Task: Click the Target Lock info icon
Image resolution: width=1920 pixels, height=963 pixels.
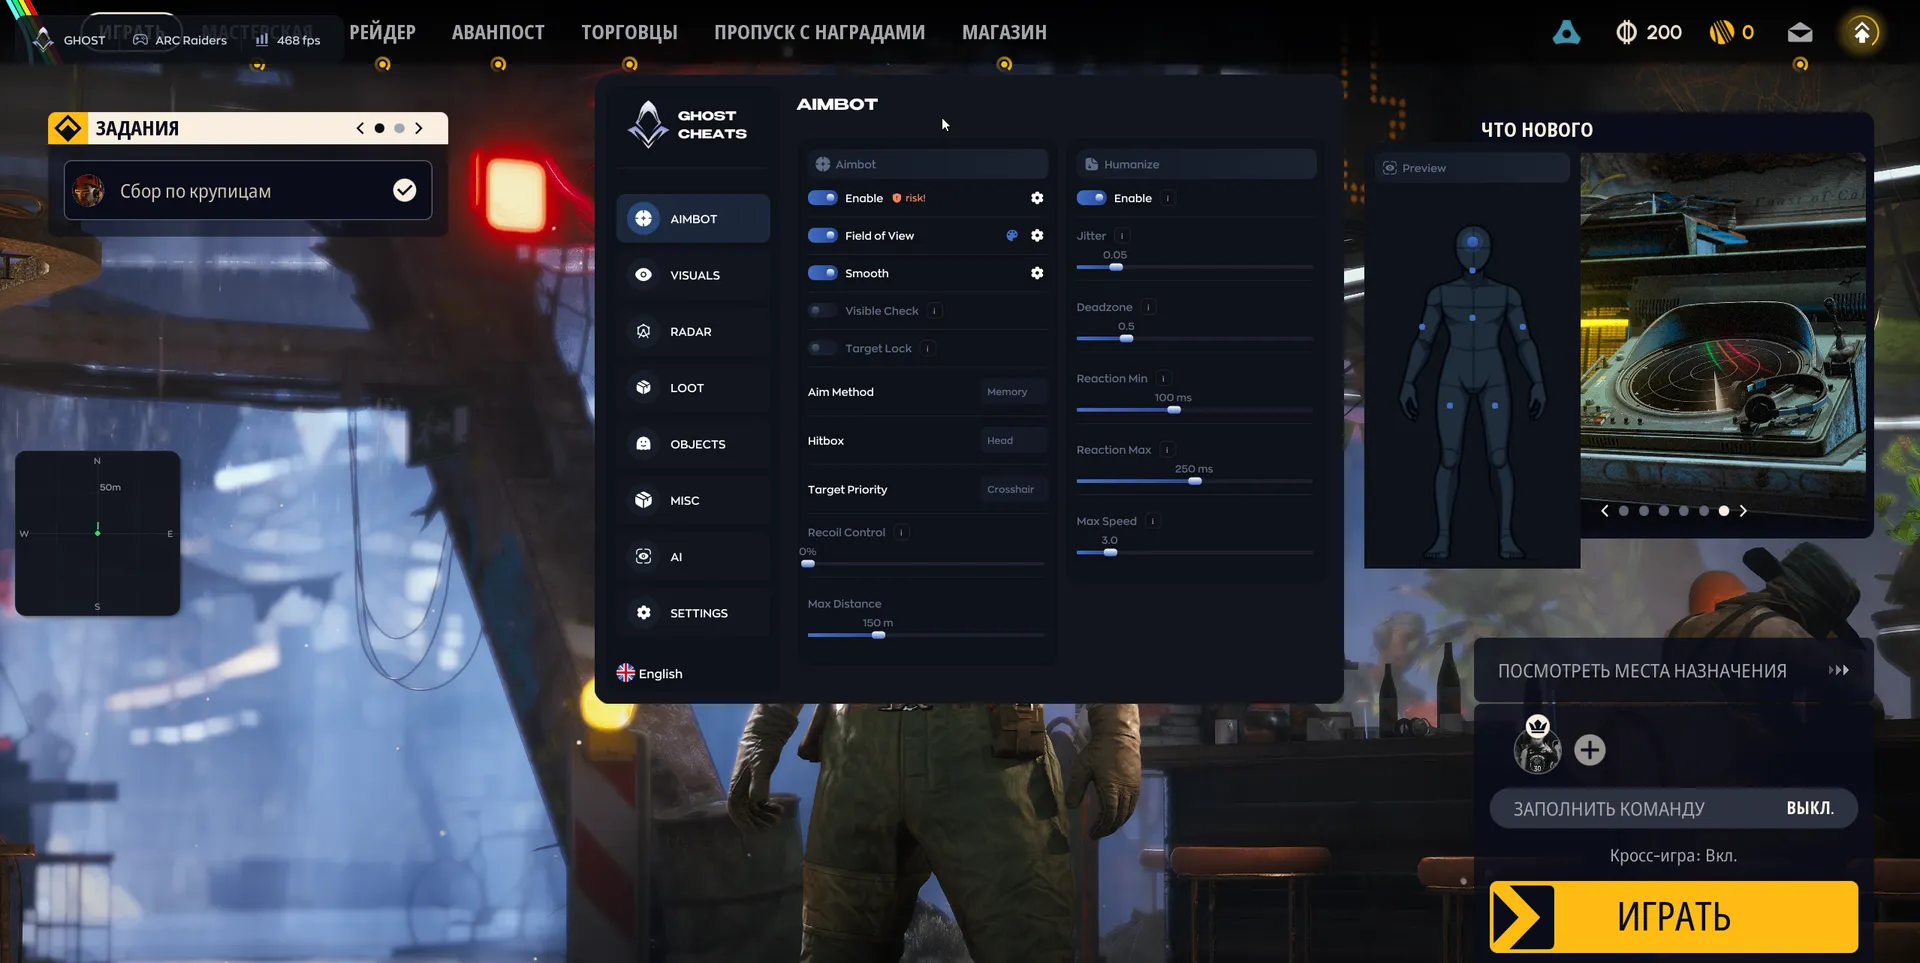Action: pyautogui.click(x=928, y=348)
